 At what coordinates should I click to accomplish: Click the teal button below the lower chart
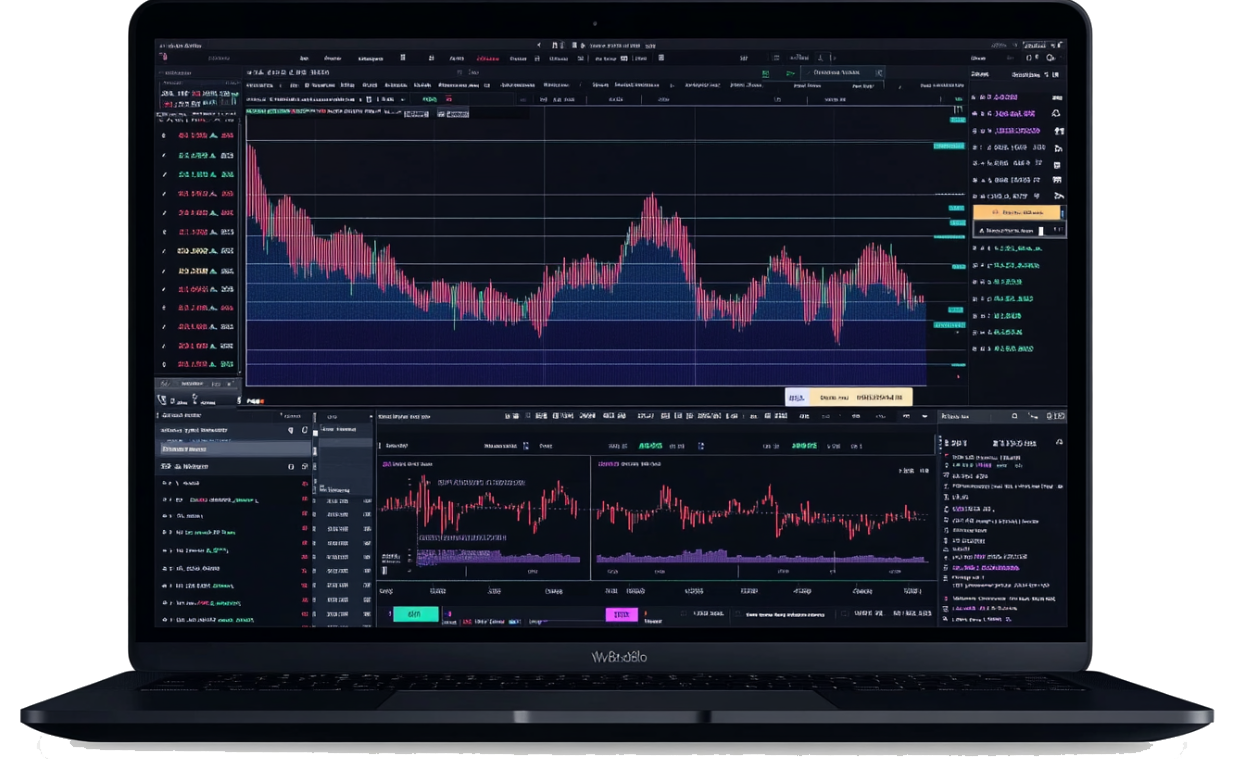pos(415,614)
